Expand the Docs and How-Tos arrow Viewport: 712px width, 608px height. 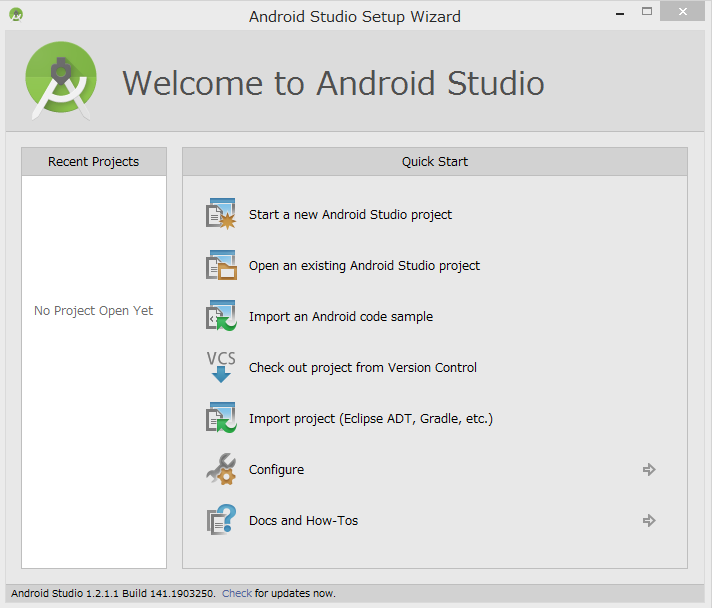point(649,520)
